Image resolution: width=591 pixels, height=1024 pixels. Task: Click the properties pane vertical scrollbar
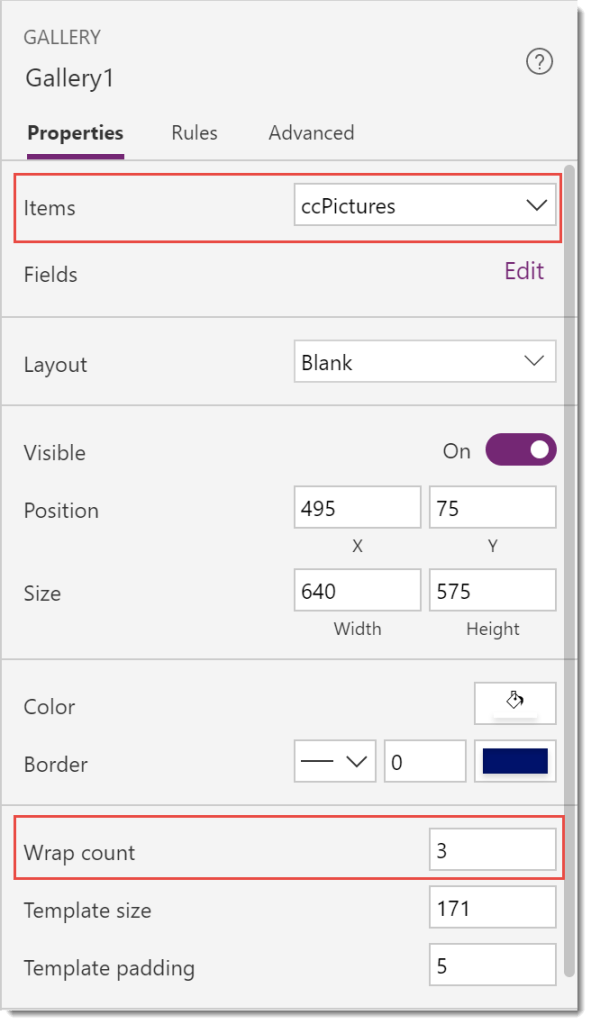569,571
